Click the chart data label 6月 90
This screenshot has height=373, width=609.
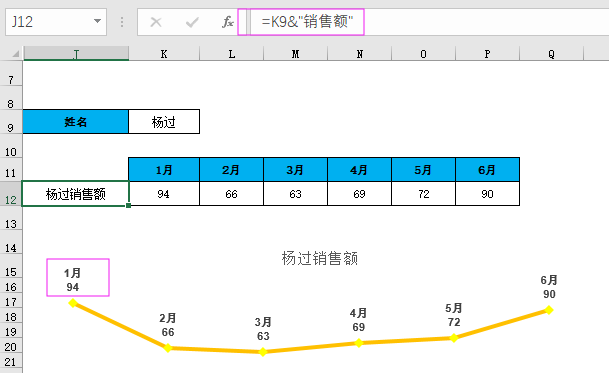click(549, 287)
